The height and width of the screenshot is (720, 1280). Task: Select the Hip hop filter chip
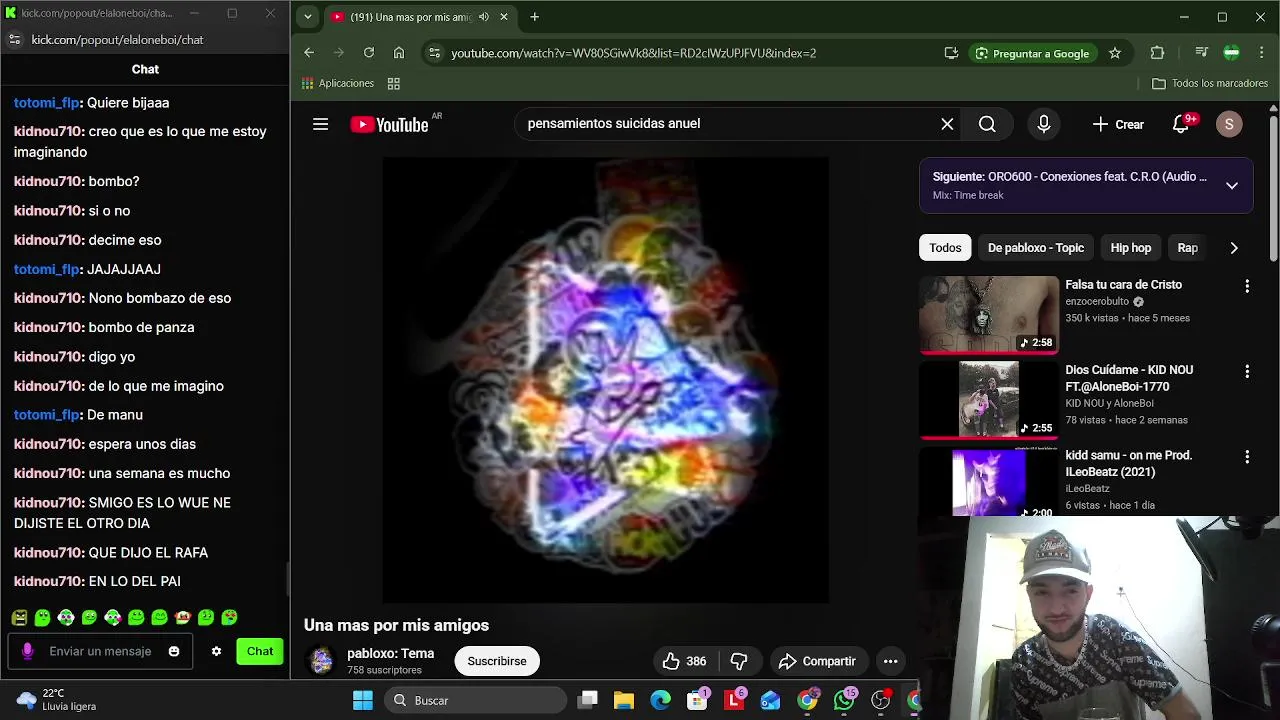pos(1131,248)
